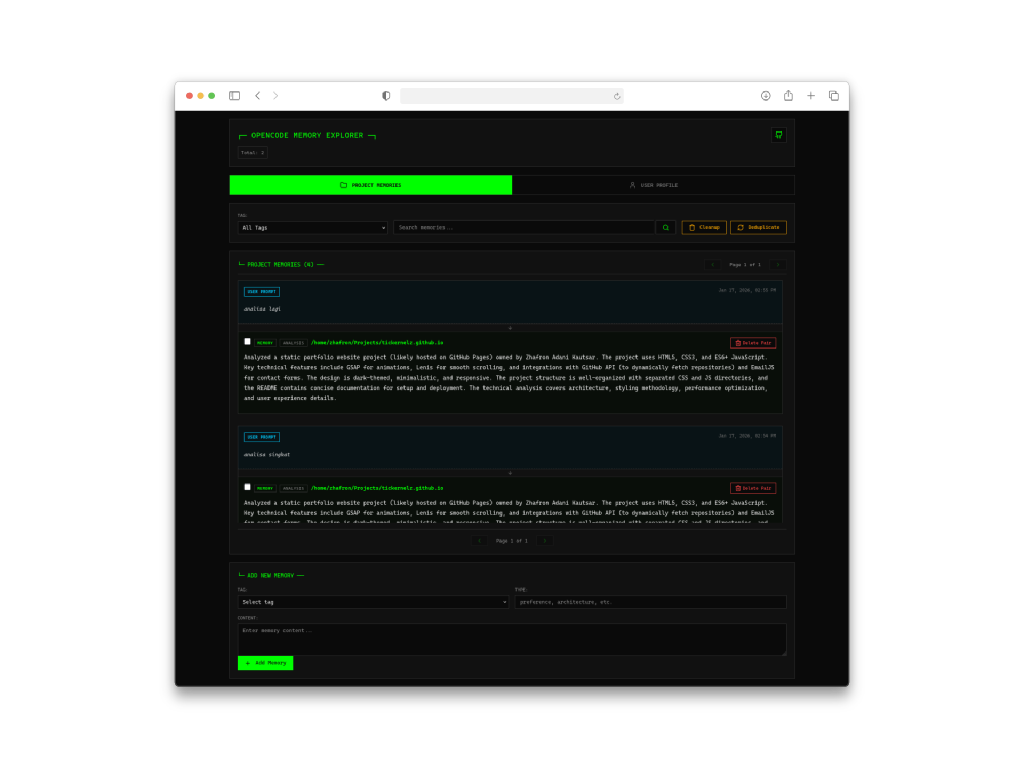
Task: Click the Add New Memory heading
Action: tap(271, 575)
